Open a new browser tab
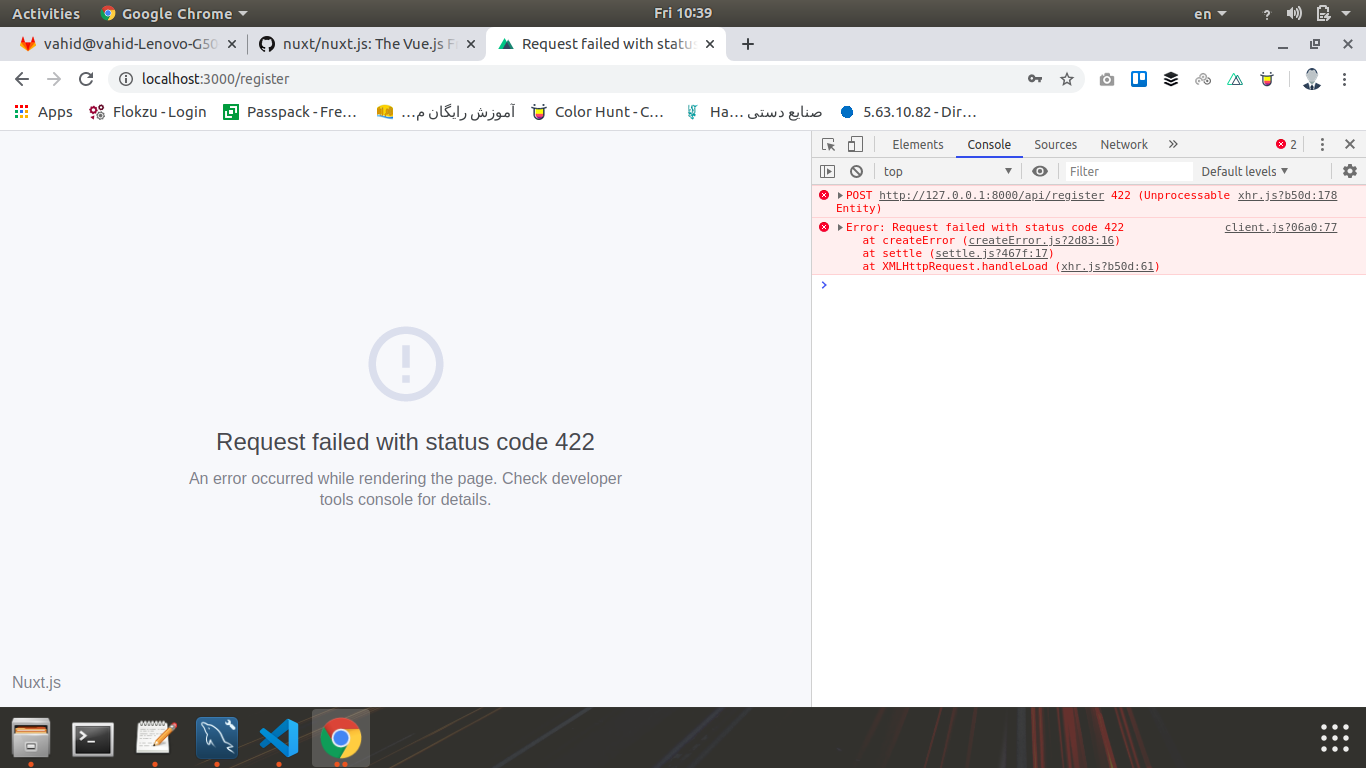The image size is (1366, 768). [x=747, y=44]
